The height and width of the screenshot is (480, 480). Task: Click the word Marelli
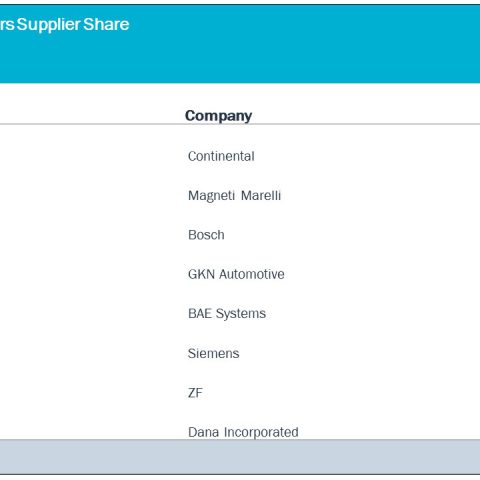(x=261, y=196)
